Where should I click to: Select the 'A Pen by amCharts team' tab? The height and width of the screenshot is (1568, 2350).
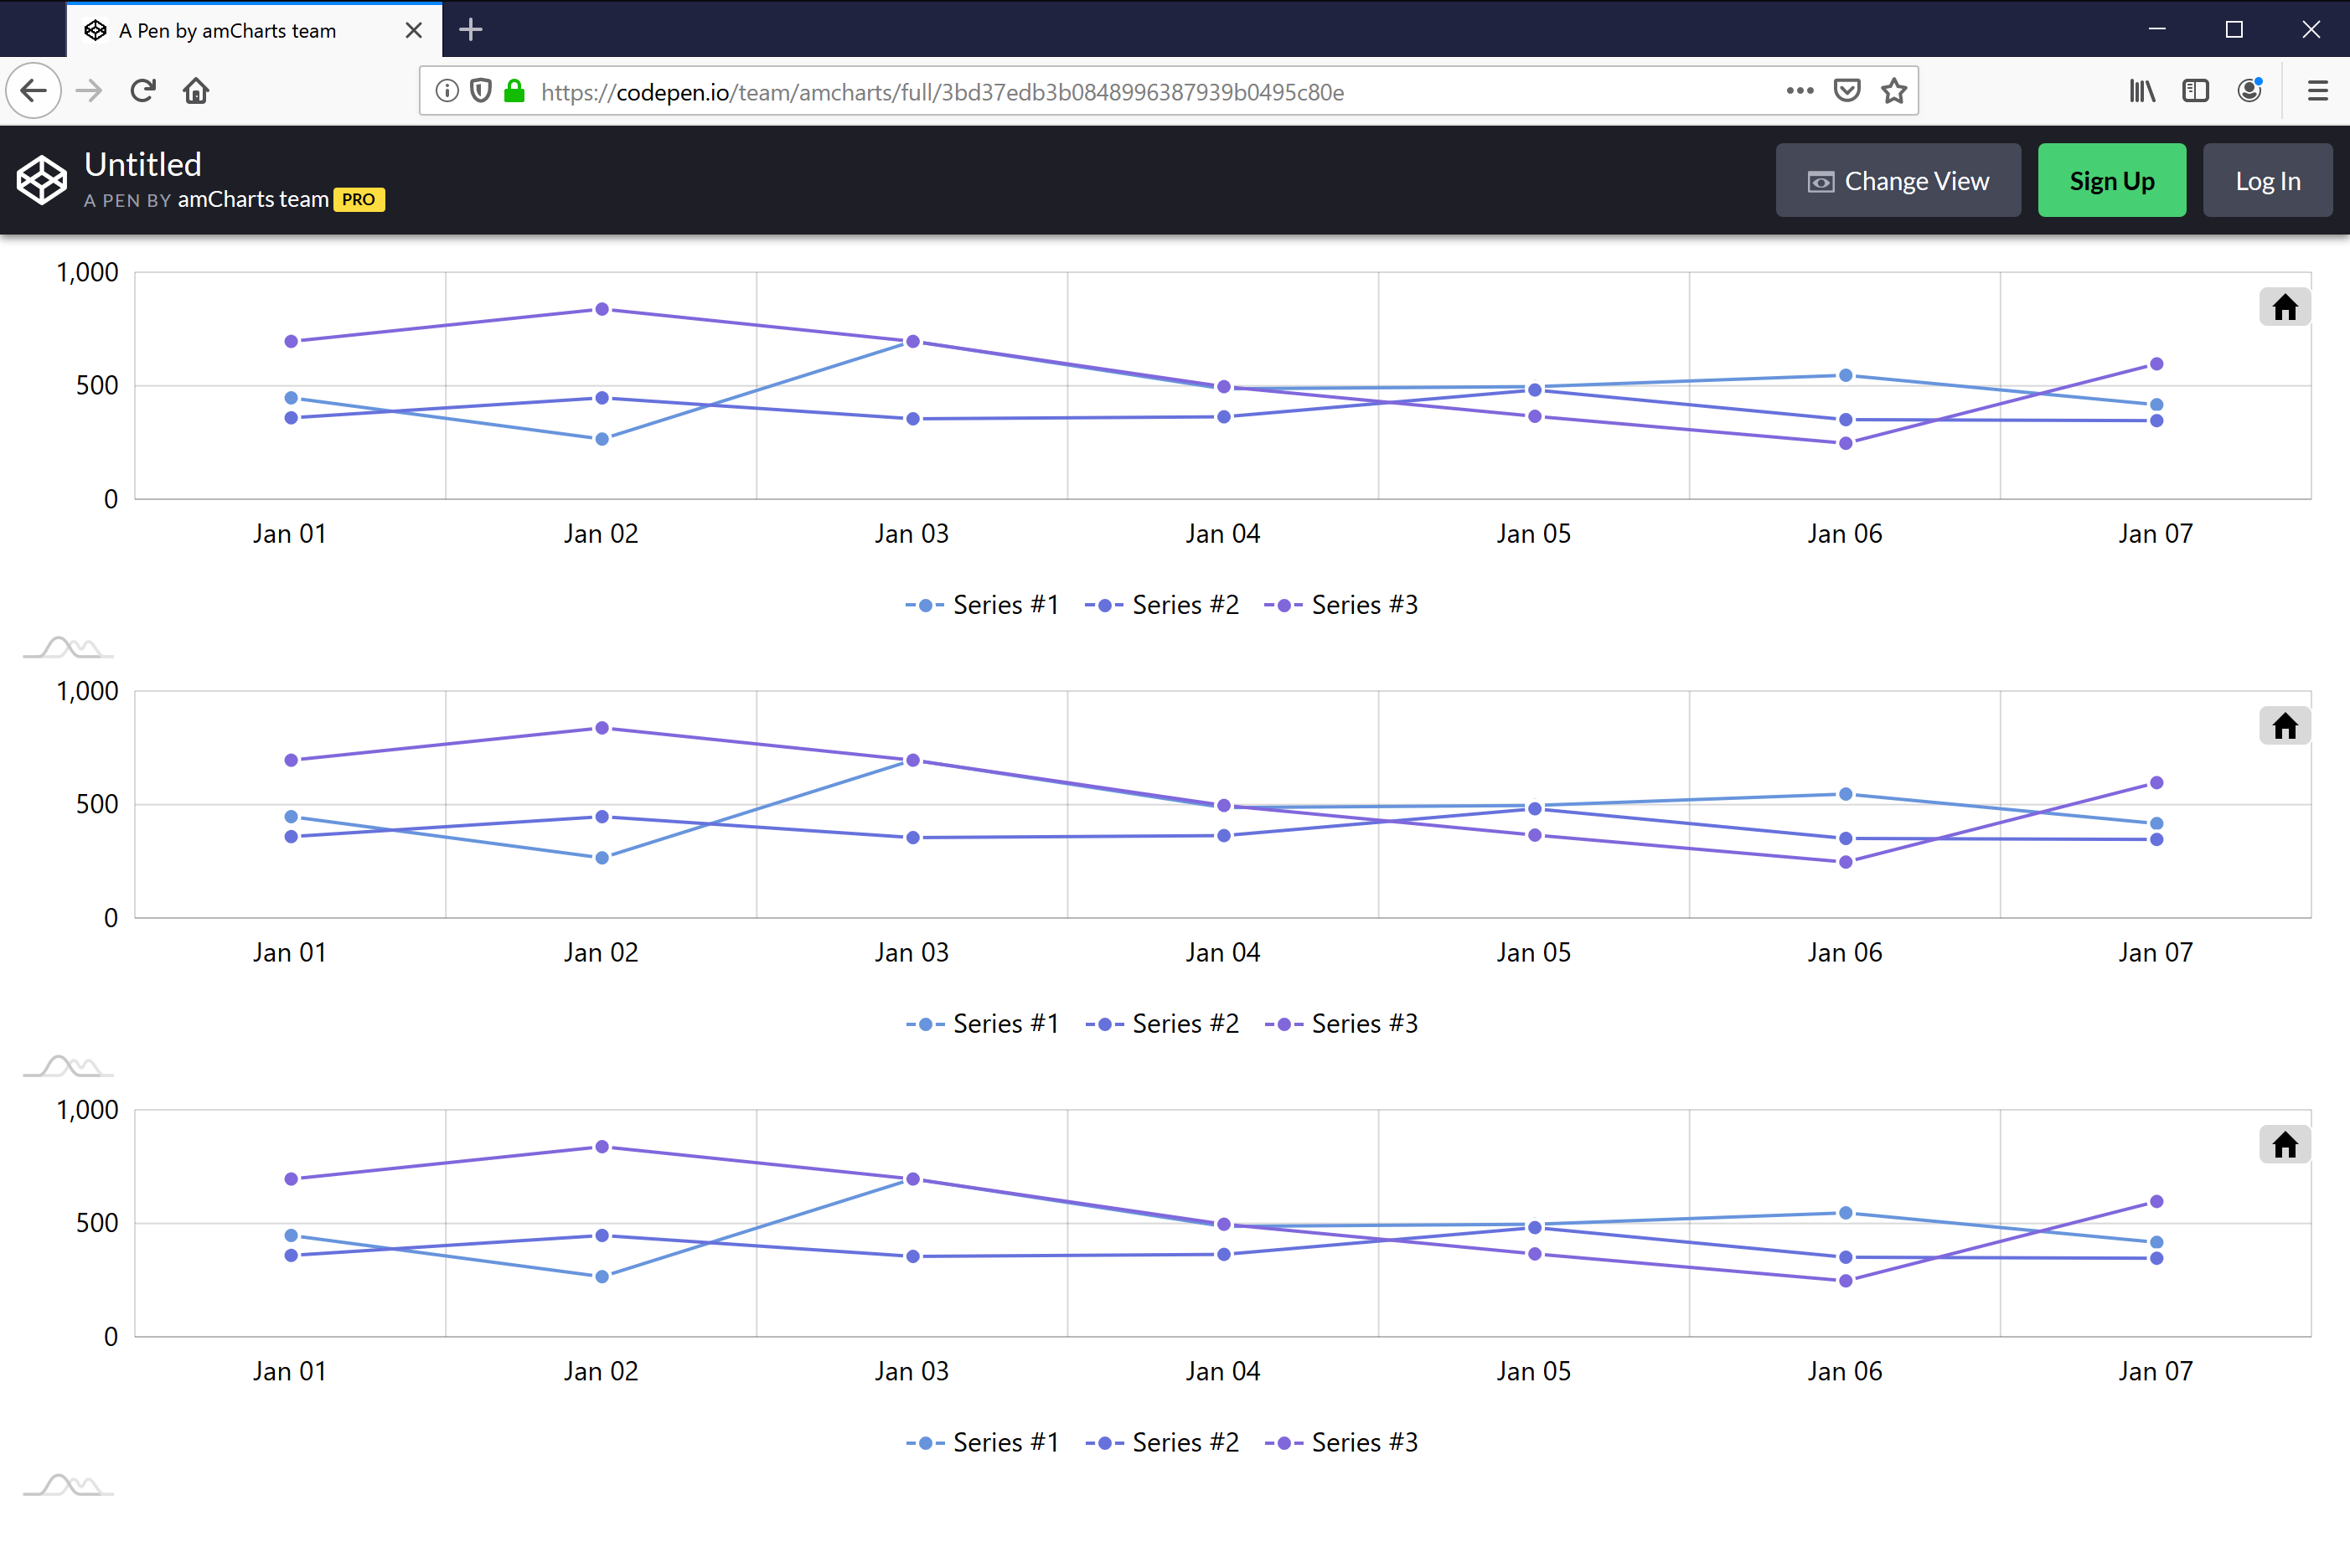227,30
